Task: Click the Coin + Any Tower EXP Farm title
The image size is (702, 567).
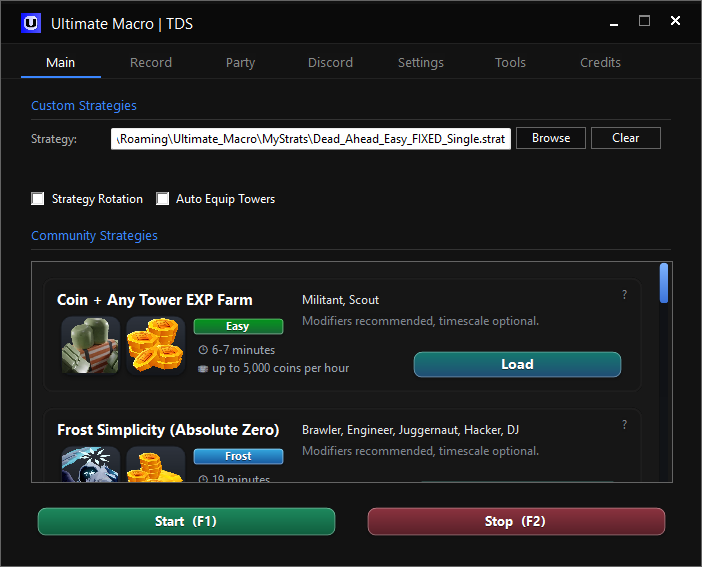Action: [154, 300]
